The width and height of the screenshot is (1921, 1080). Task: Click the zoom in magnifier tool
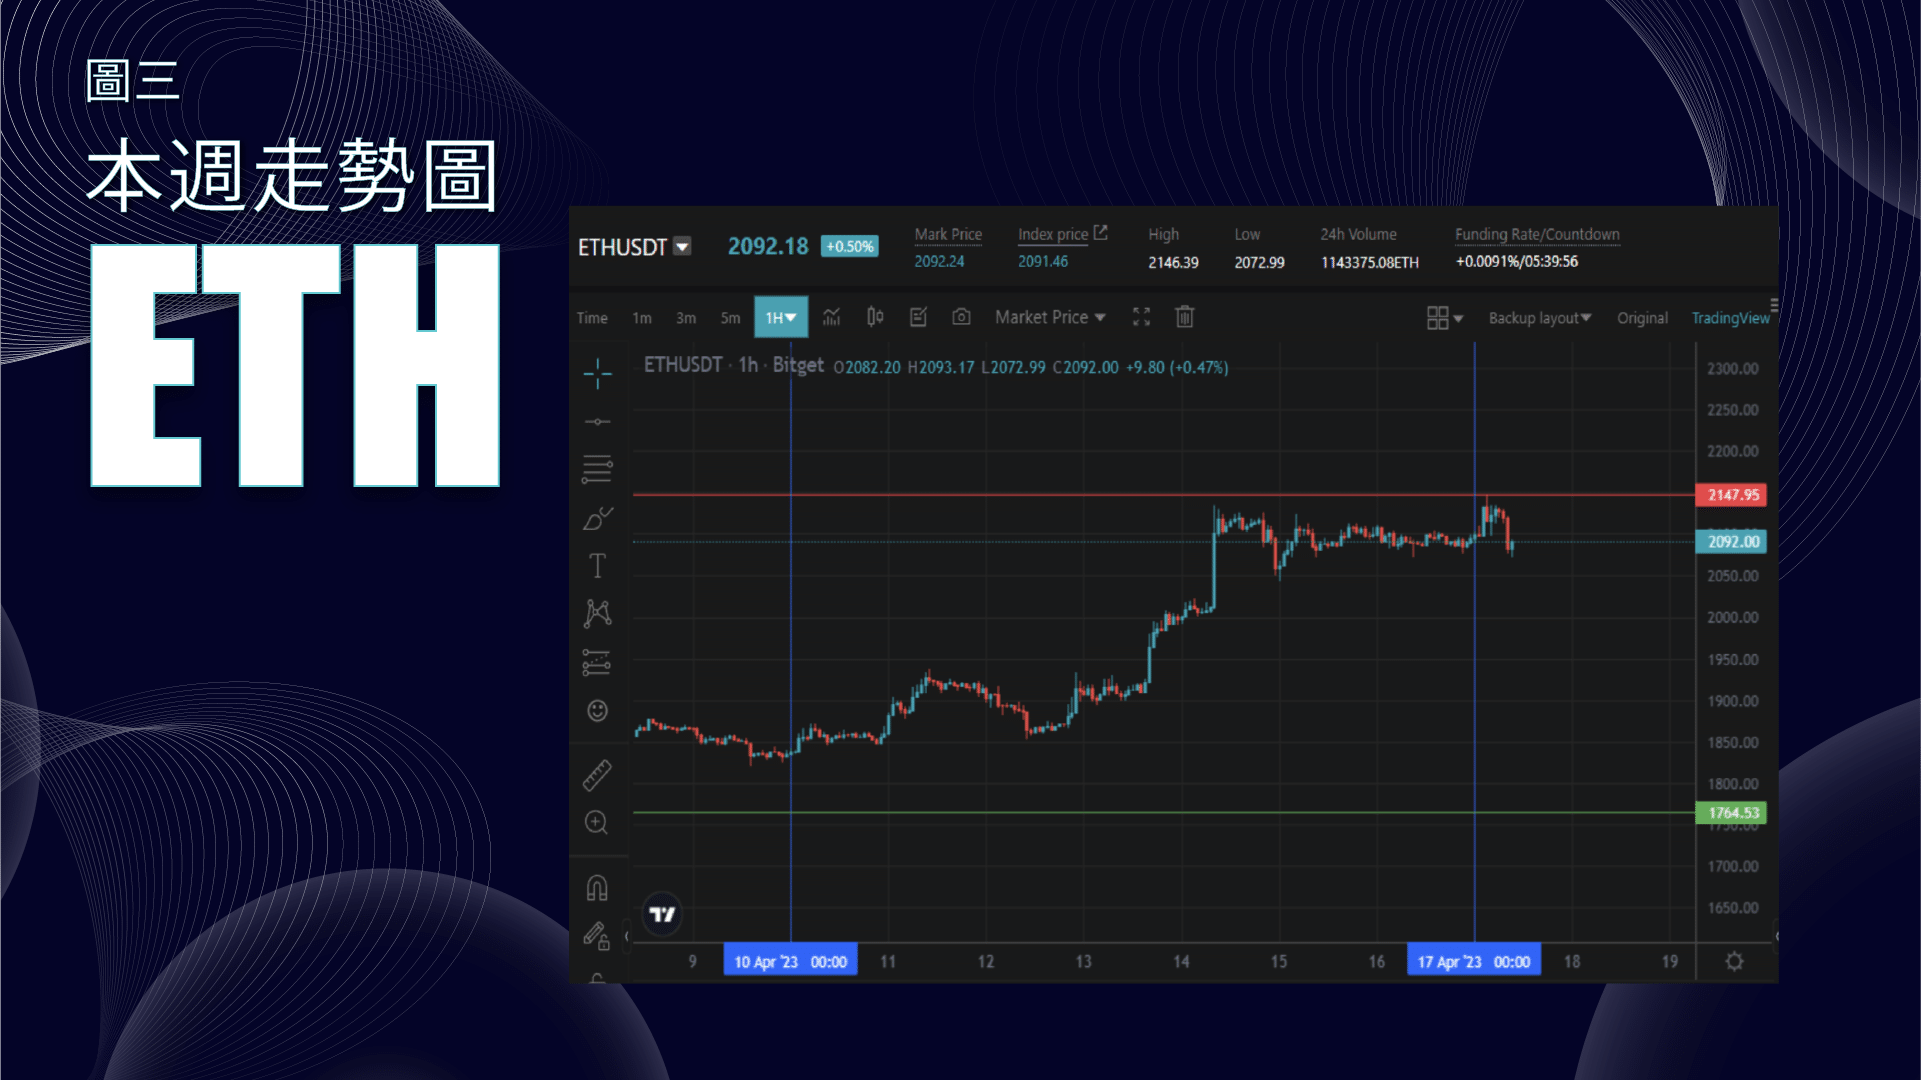point(596,822)
